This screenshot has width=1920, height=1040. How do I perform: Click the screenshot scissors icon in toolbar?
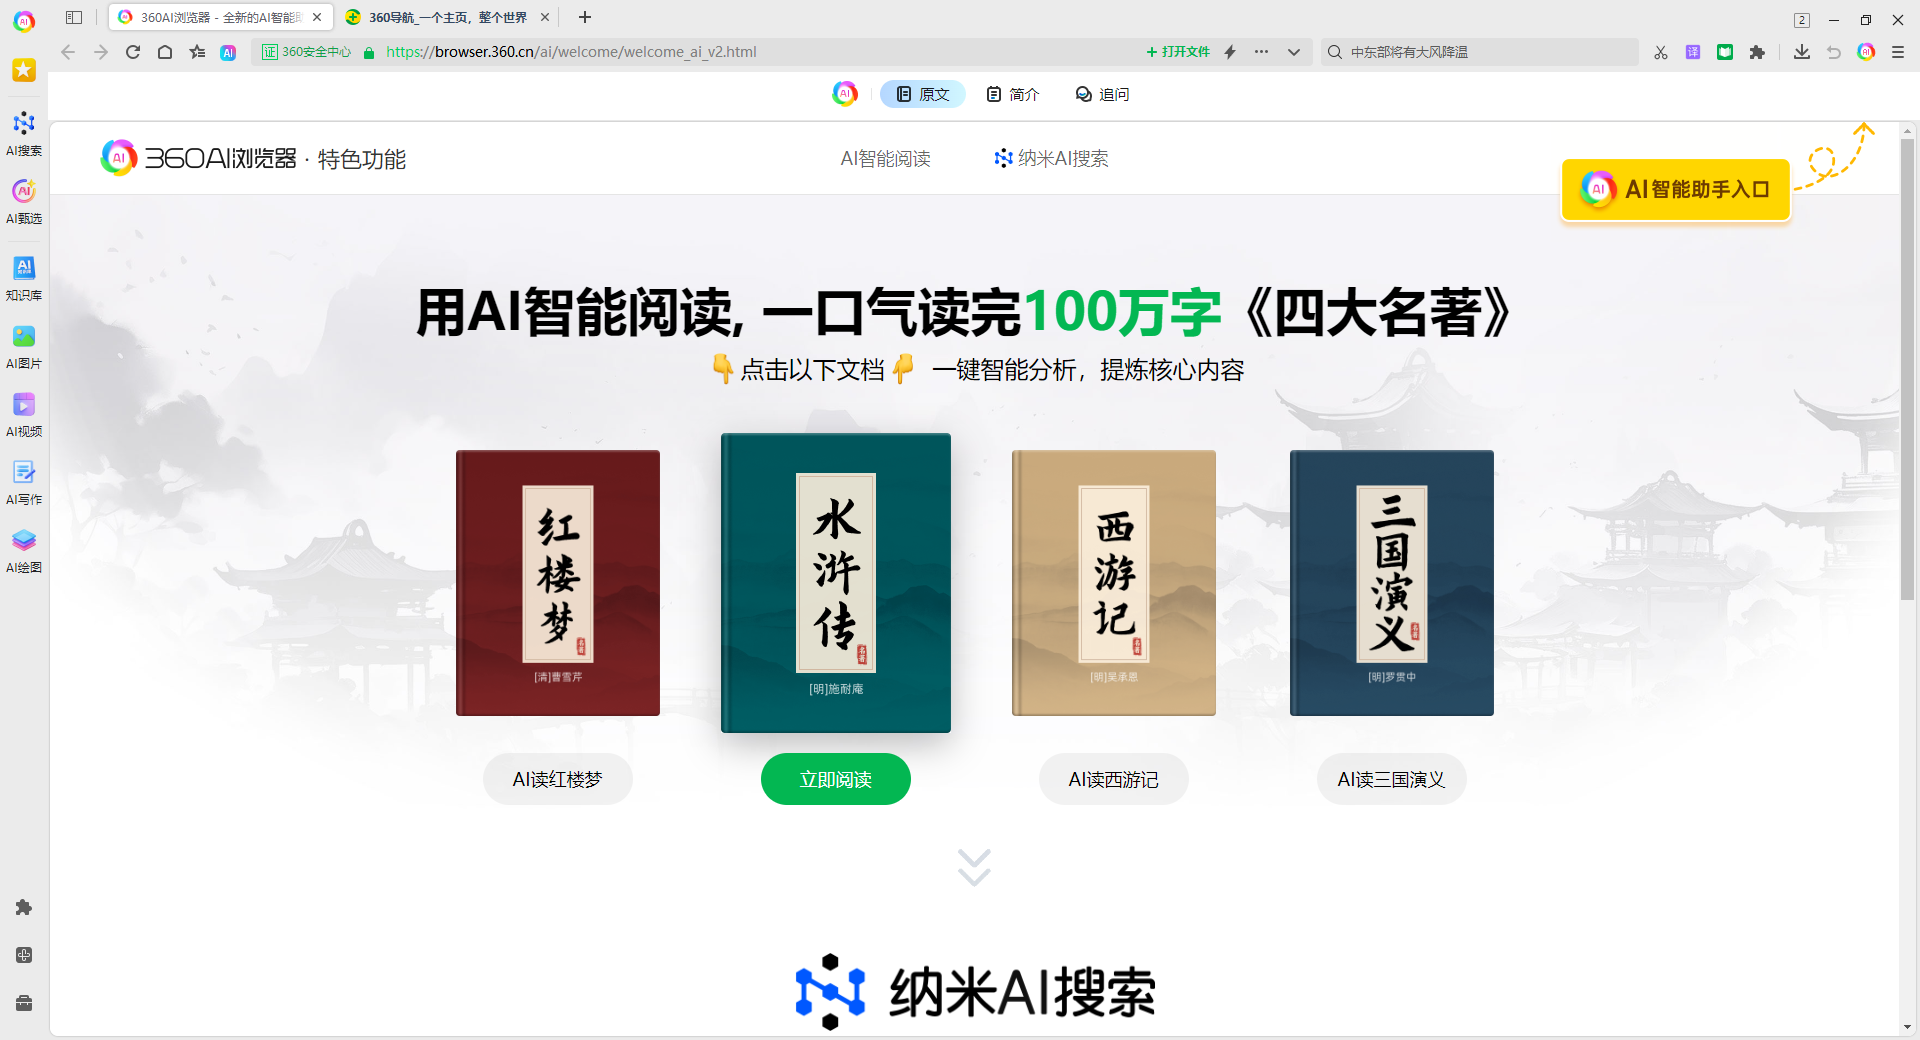[x=1661, y=52]
